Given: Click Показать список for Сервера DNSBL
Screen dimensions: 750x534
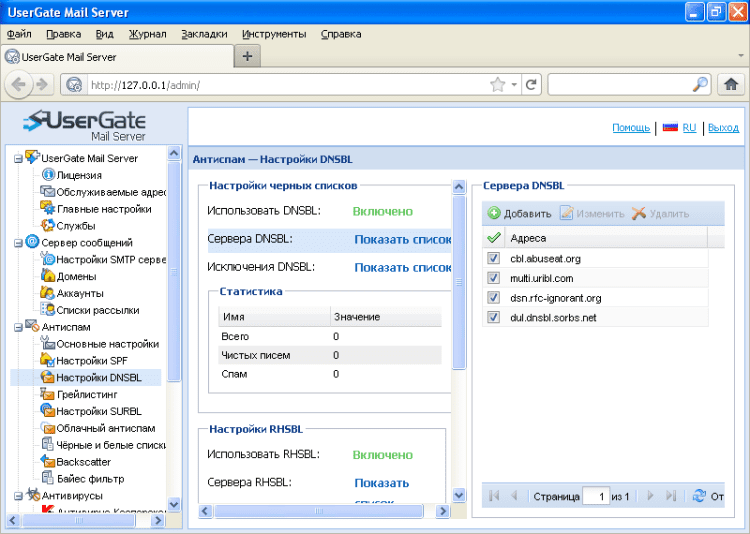Looking at the screenshot, I should [402, 240].
